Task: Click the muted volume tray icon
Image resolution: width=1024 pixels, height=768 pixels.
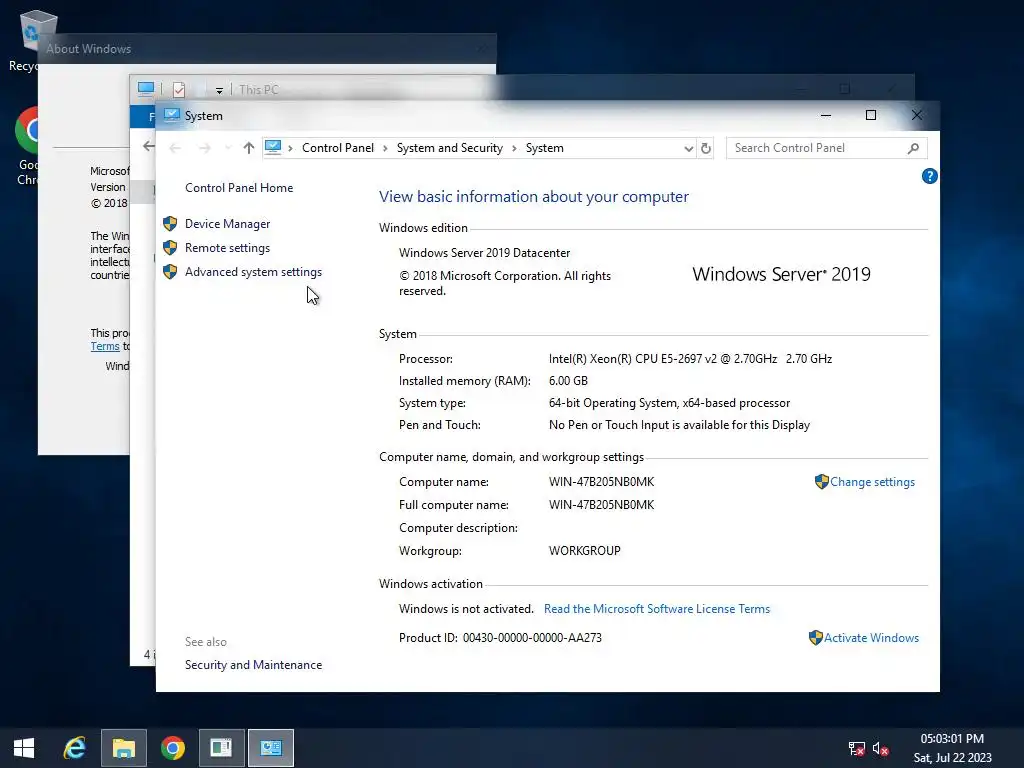Action: tap(880, 749)
